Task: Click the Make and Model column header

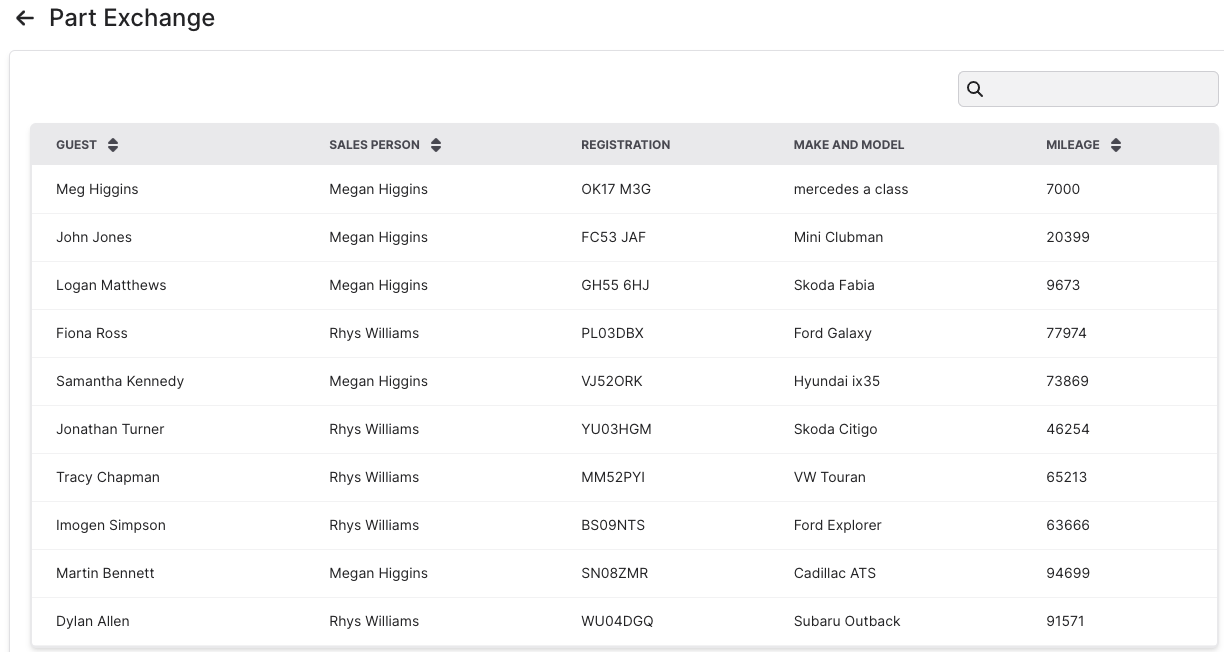Action: coord(848,145)
